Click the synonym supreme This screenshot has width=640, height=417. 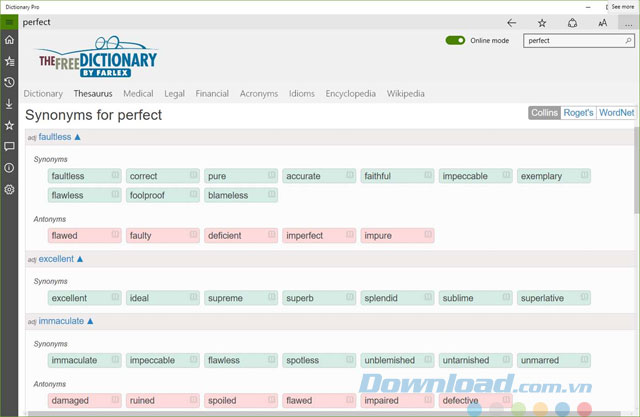click(x=241, y=298)
